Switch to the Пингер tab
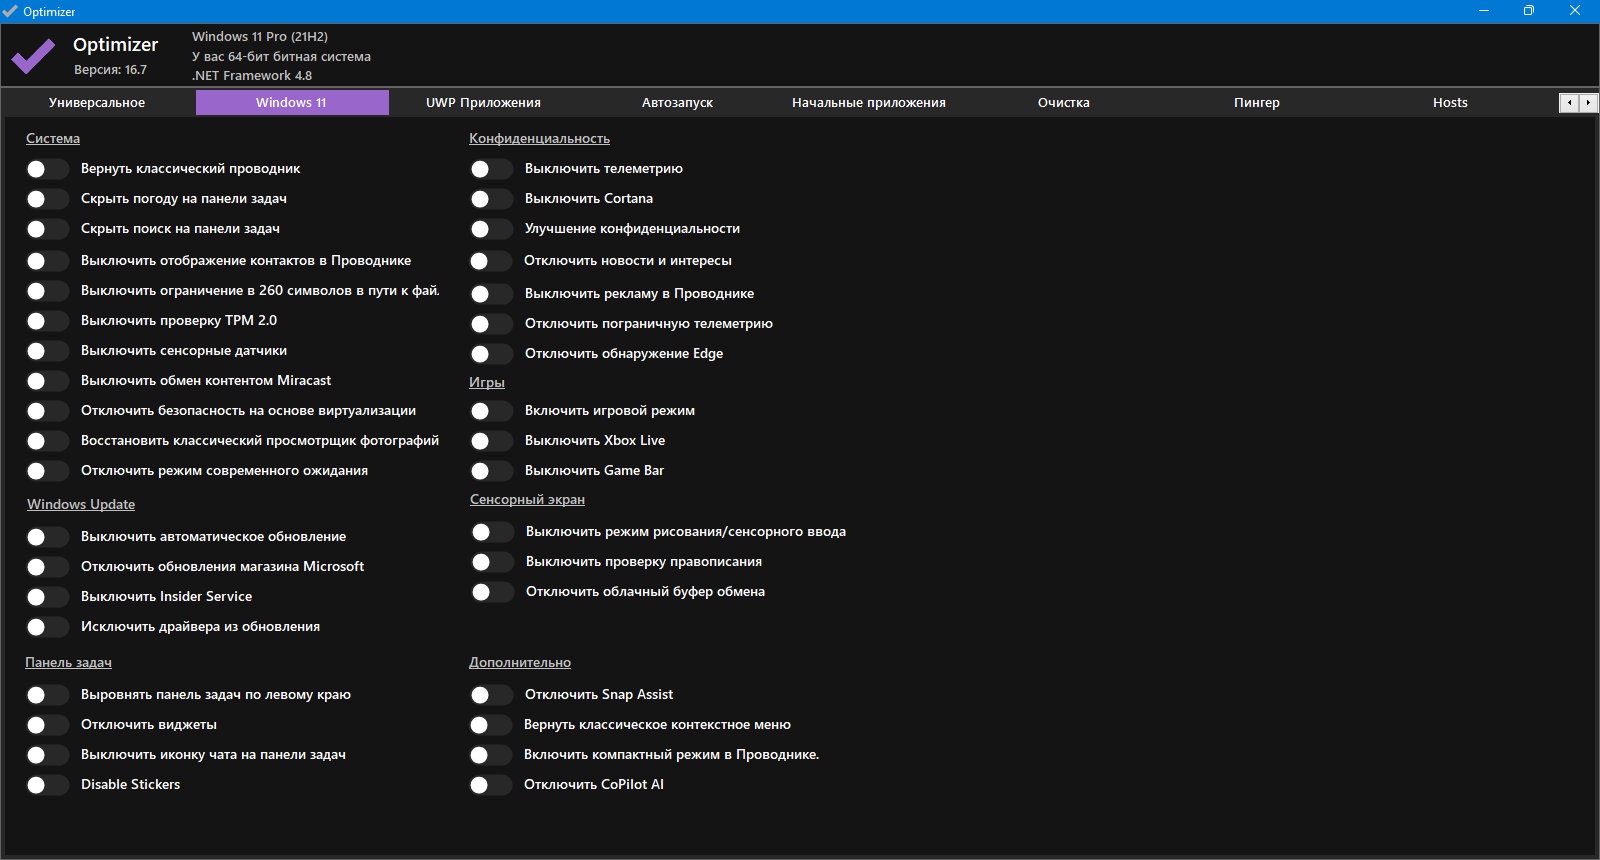 click(x=1257, y=103)
